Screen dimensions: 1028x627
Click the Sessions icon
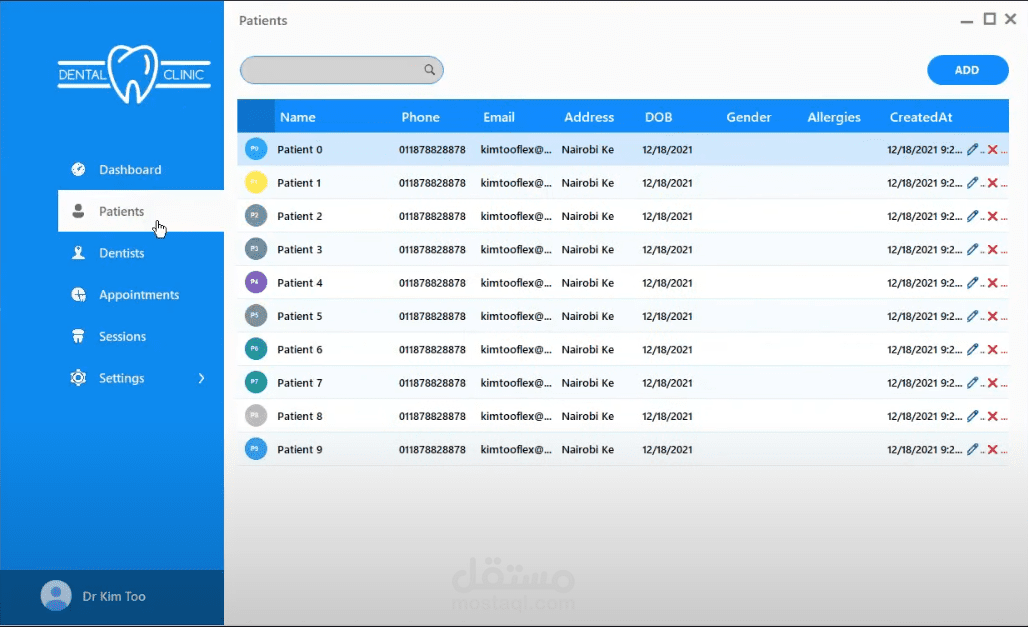pyautogui.click(x=78, y=336)
